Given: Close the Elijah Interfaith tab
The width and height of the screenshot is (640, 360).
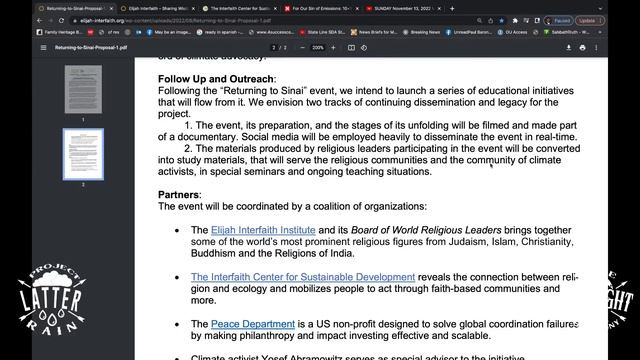Looking at the screenshot, I should point(193,9).
